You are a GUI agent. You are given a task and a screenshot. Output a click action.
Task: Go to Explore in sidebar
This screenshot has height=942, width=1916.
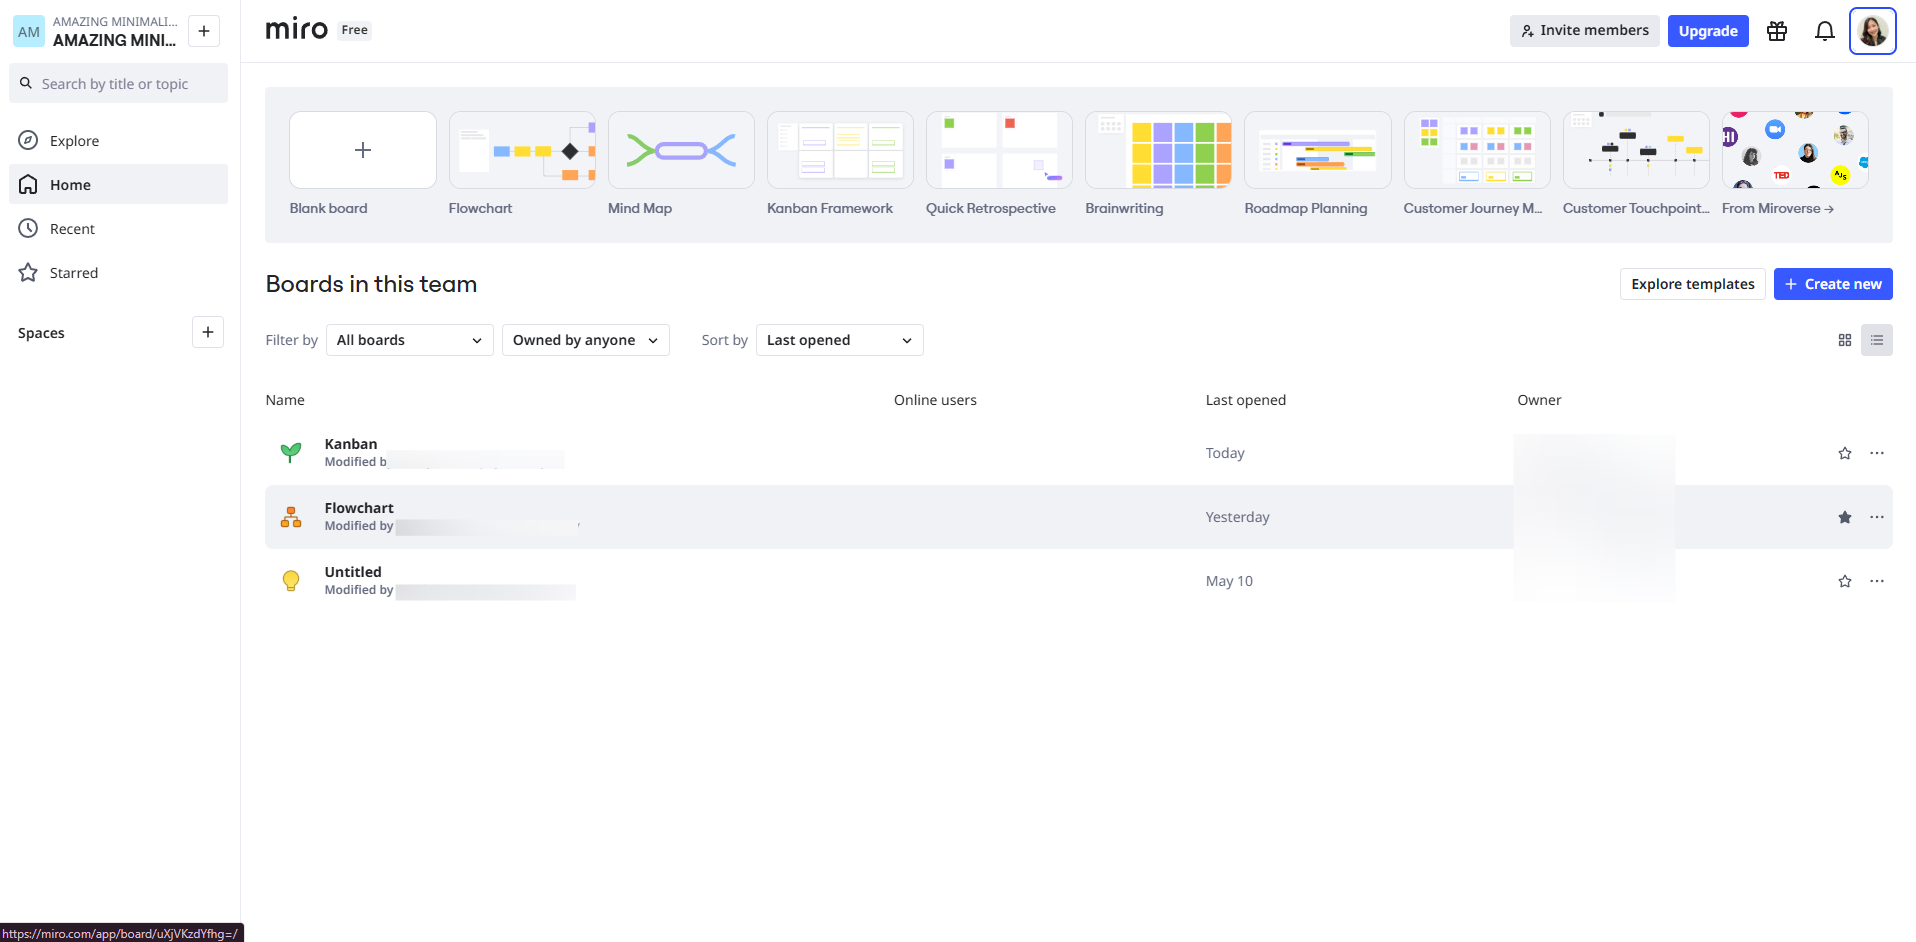[118, 141]
